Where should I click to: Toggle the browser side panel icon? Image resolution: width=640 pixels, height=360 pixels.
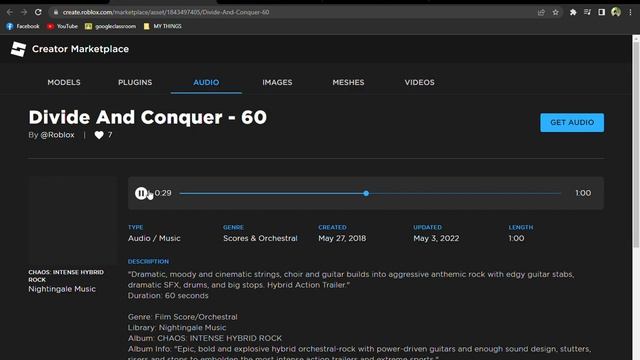[x=601, y=12]
